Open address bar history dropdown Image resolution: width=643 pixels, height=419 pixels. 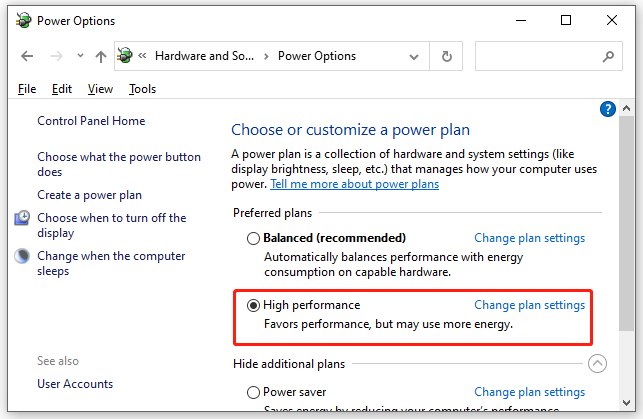tap(414, 57)
